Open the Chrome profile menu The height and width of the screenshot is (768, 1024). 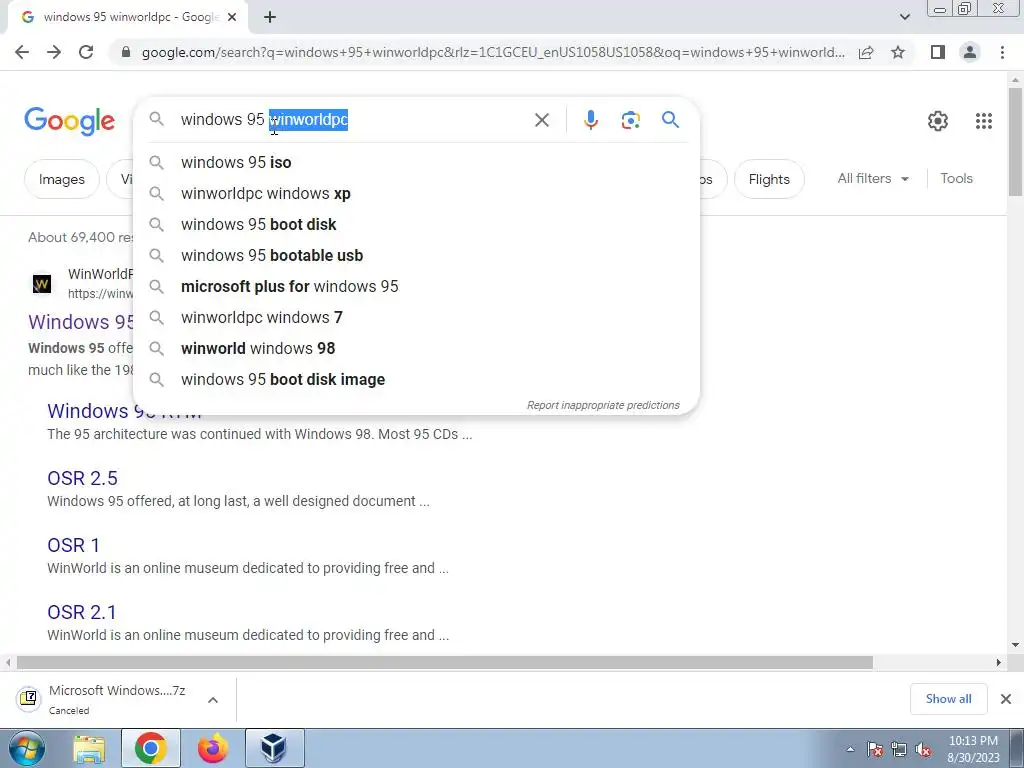(970, 52)
